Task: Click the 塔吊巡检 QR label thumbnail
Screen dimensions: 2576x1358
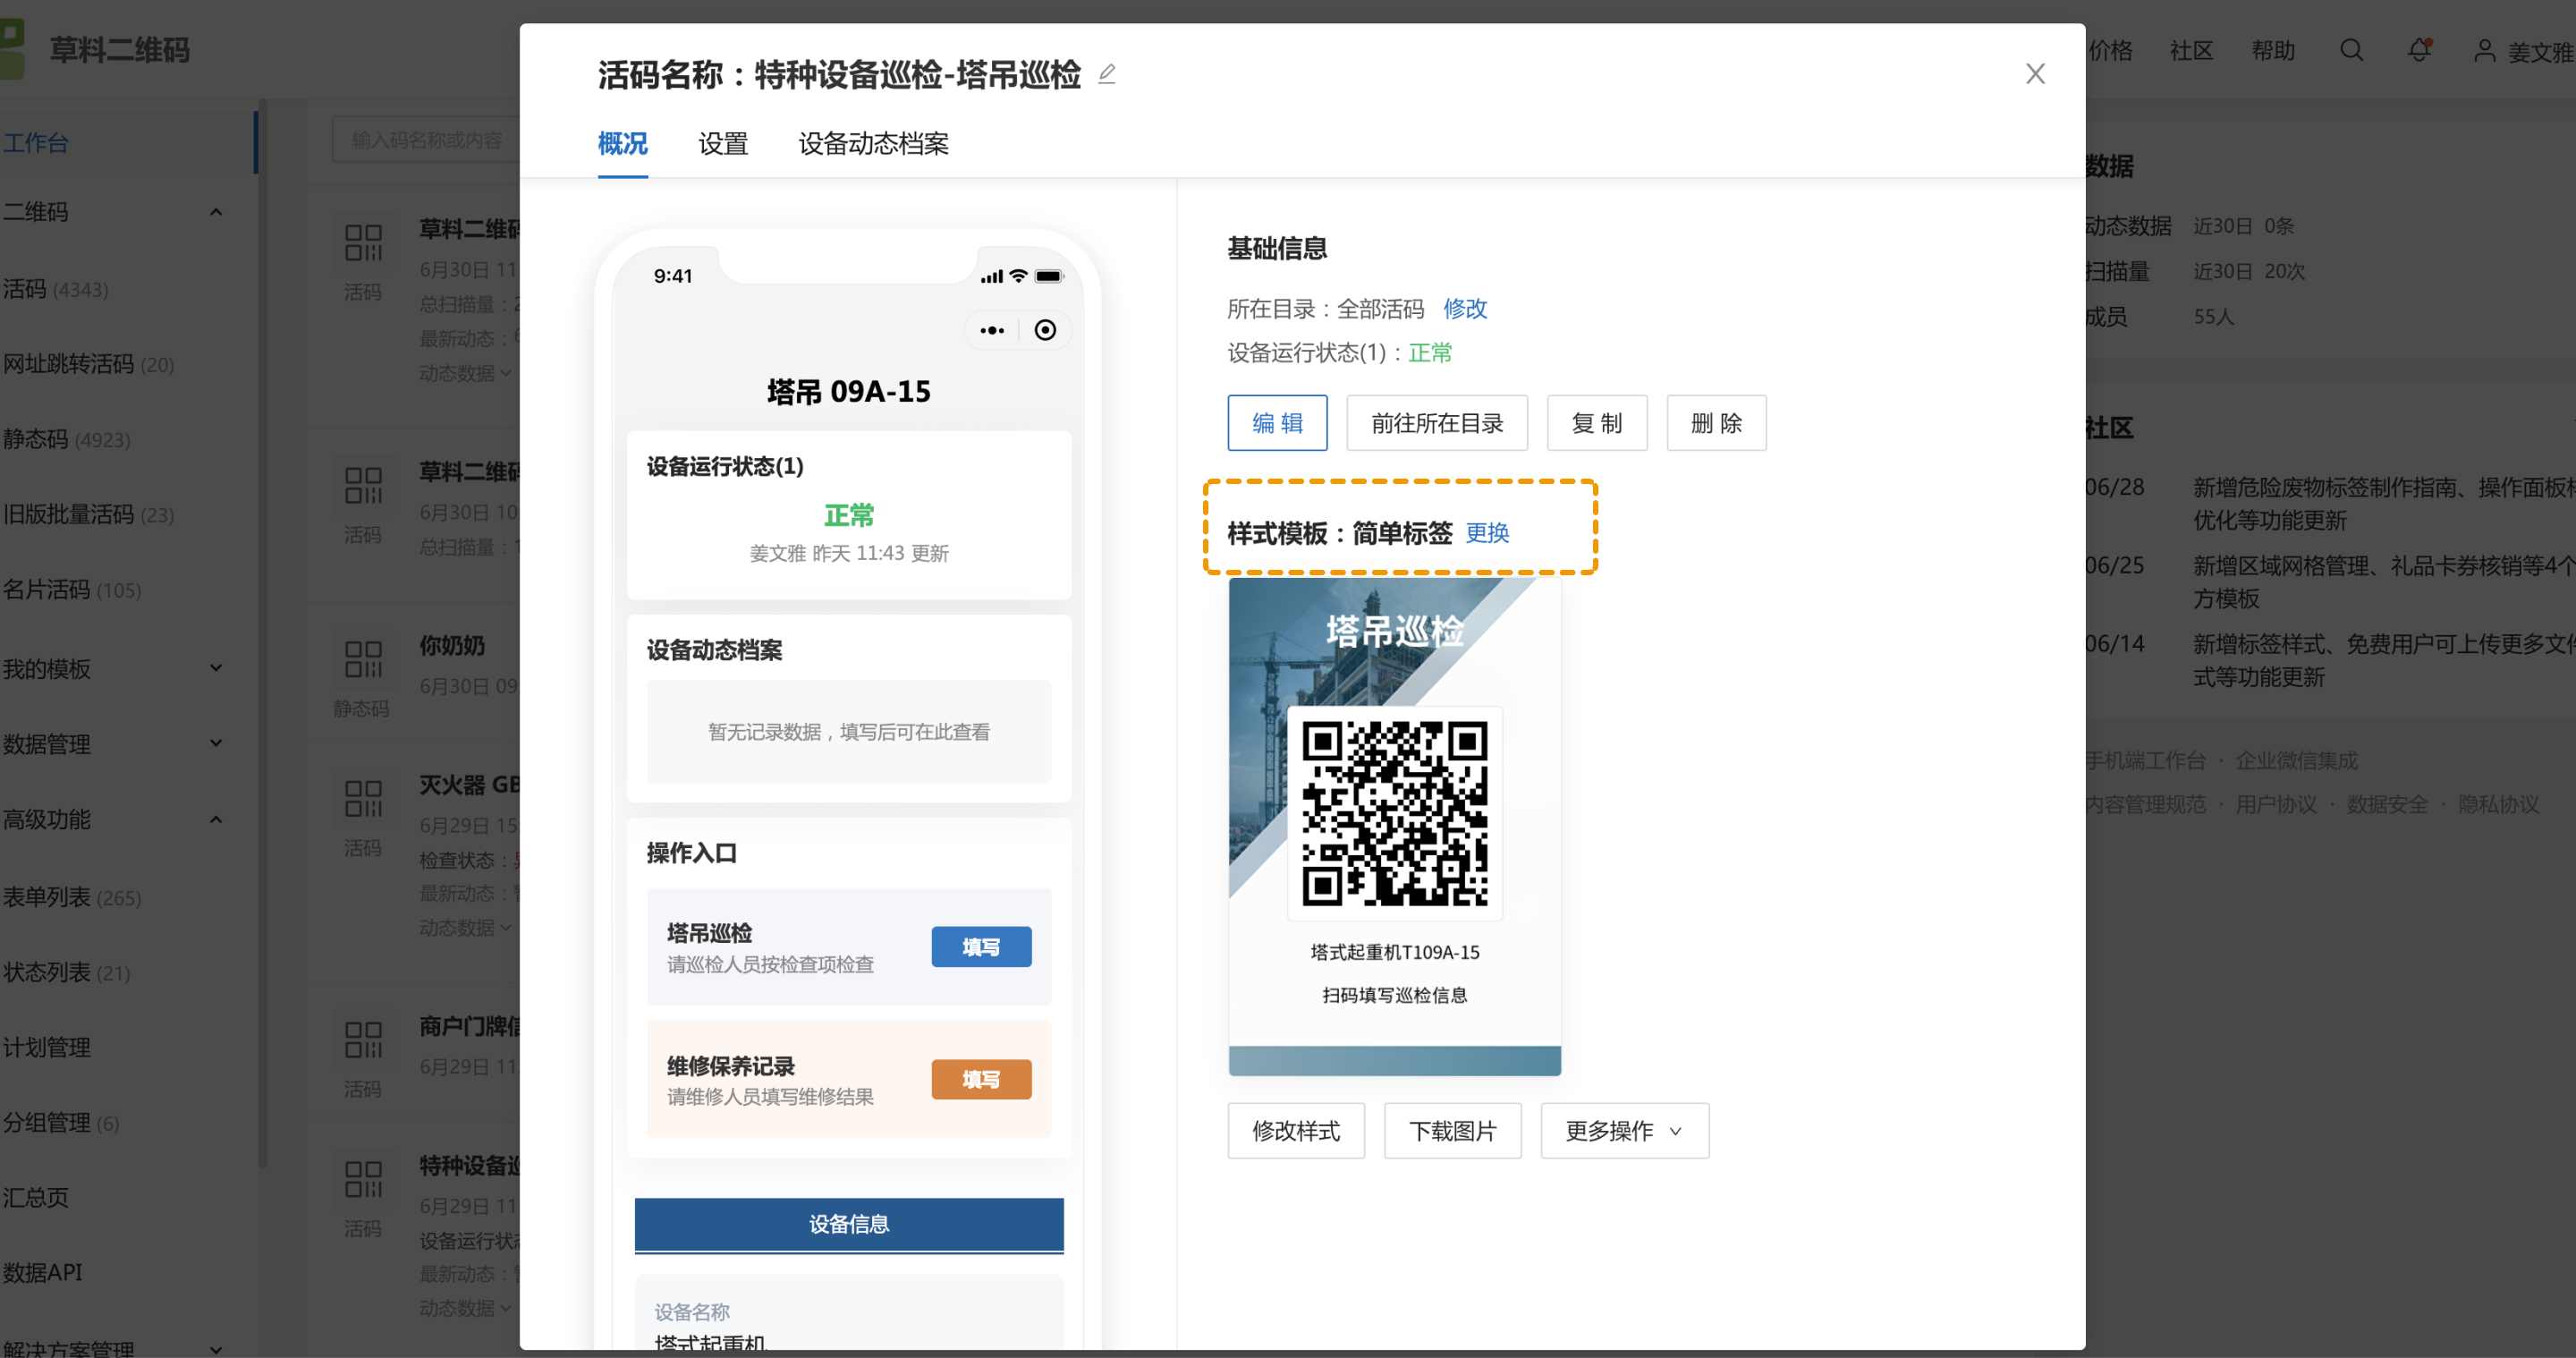Action: [1394, 826]
